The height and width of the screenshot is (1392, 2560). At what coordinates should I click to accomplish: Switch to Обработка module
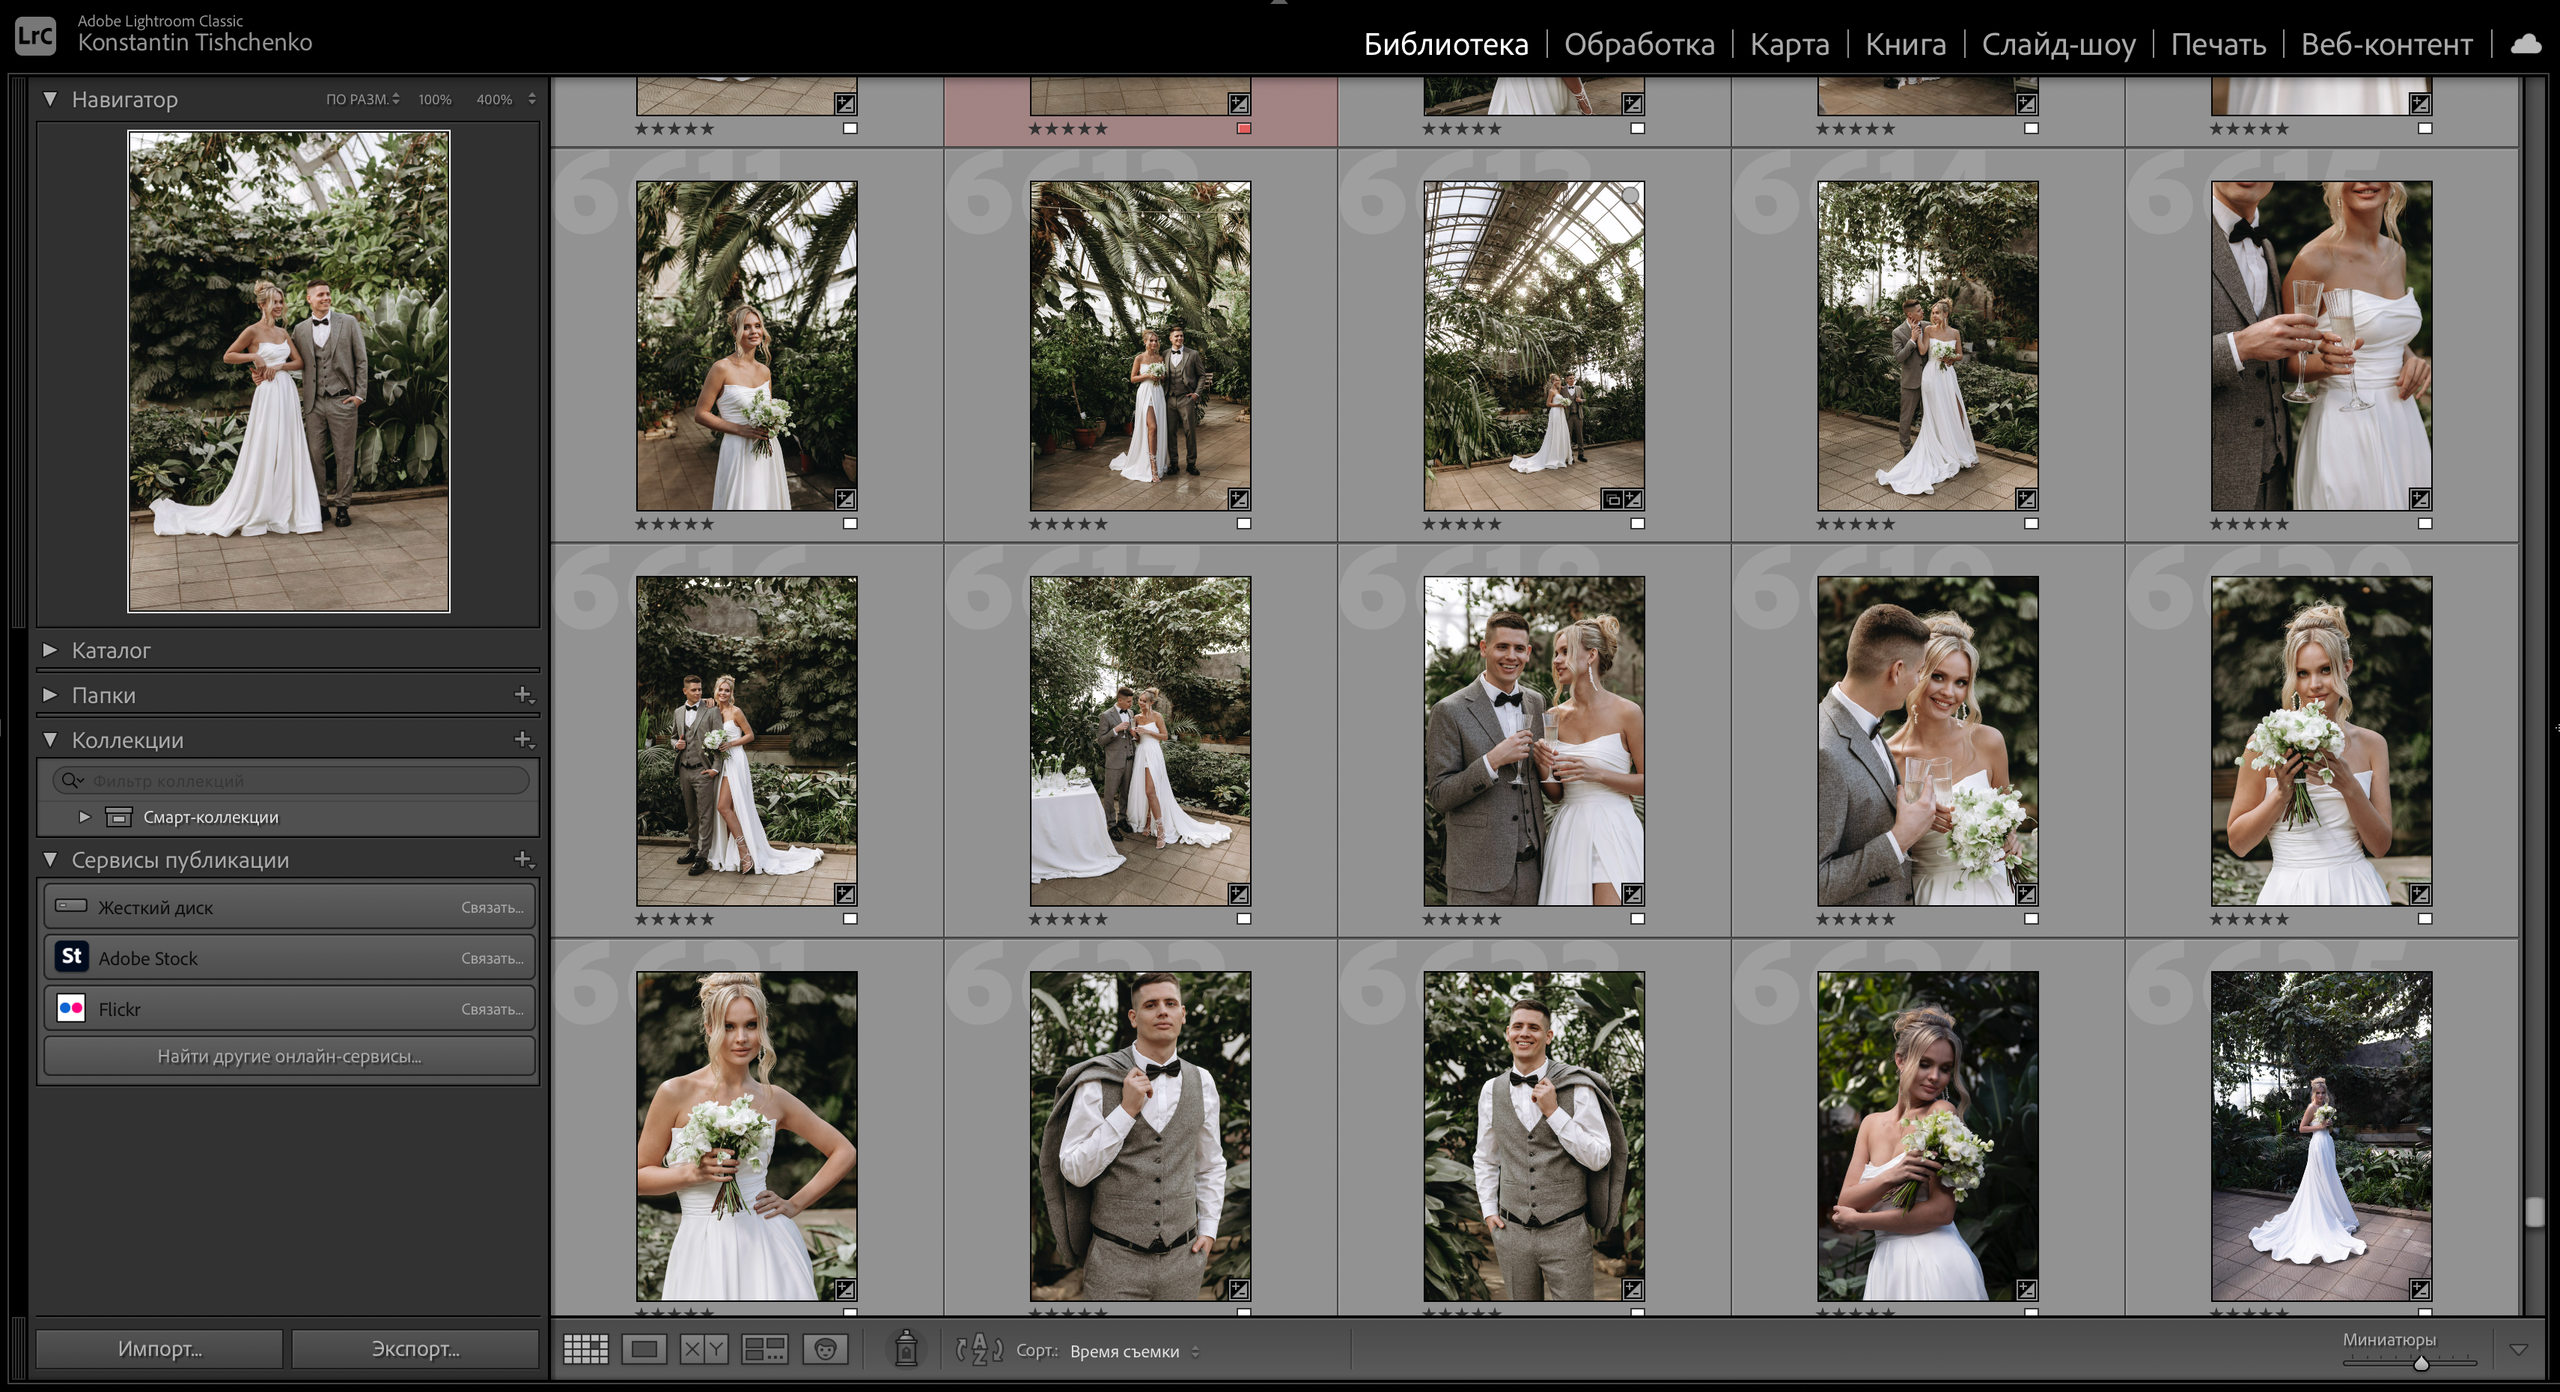point(1639,44)
